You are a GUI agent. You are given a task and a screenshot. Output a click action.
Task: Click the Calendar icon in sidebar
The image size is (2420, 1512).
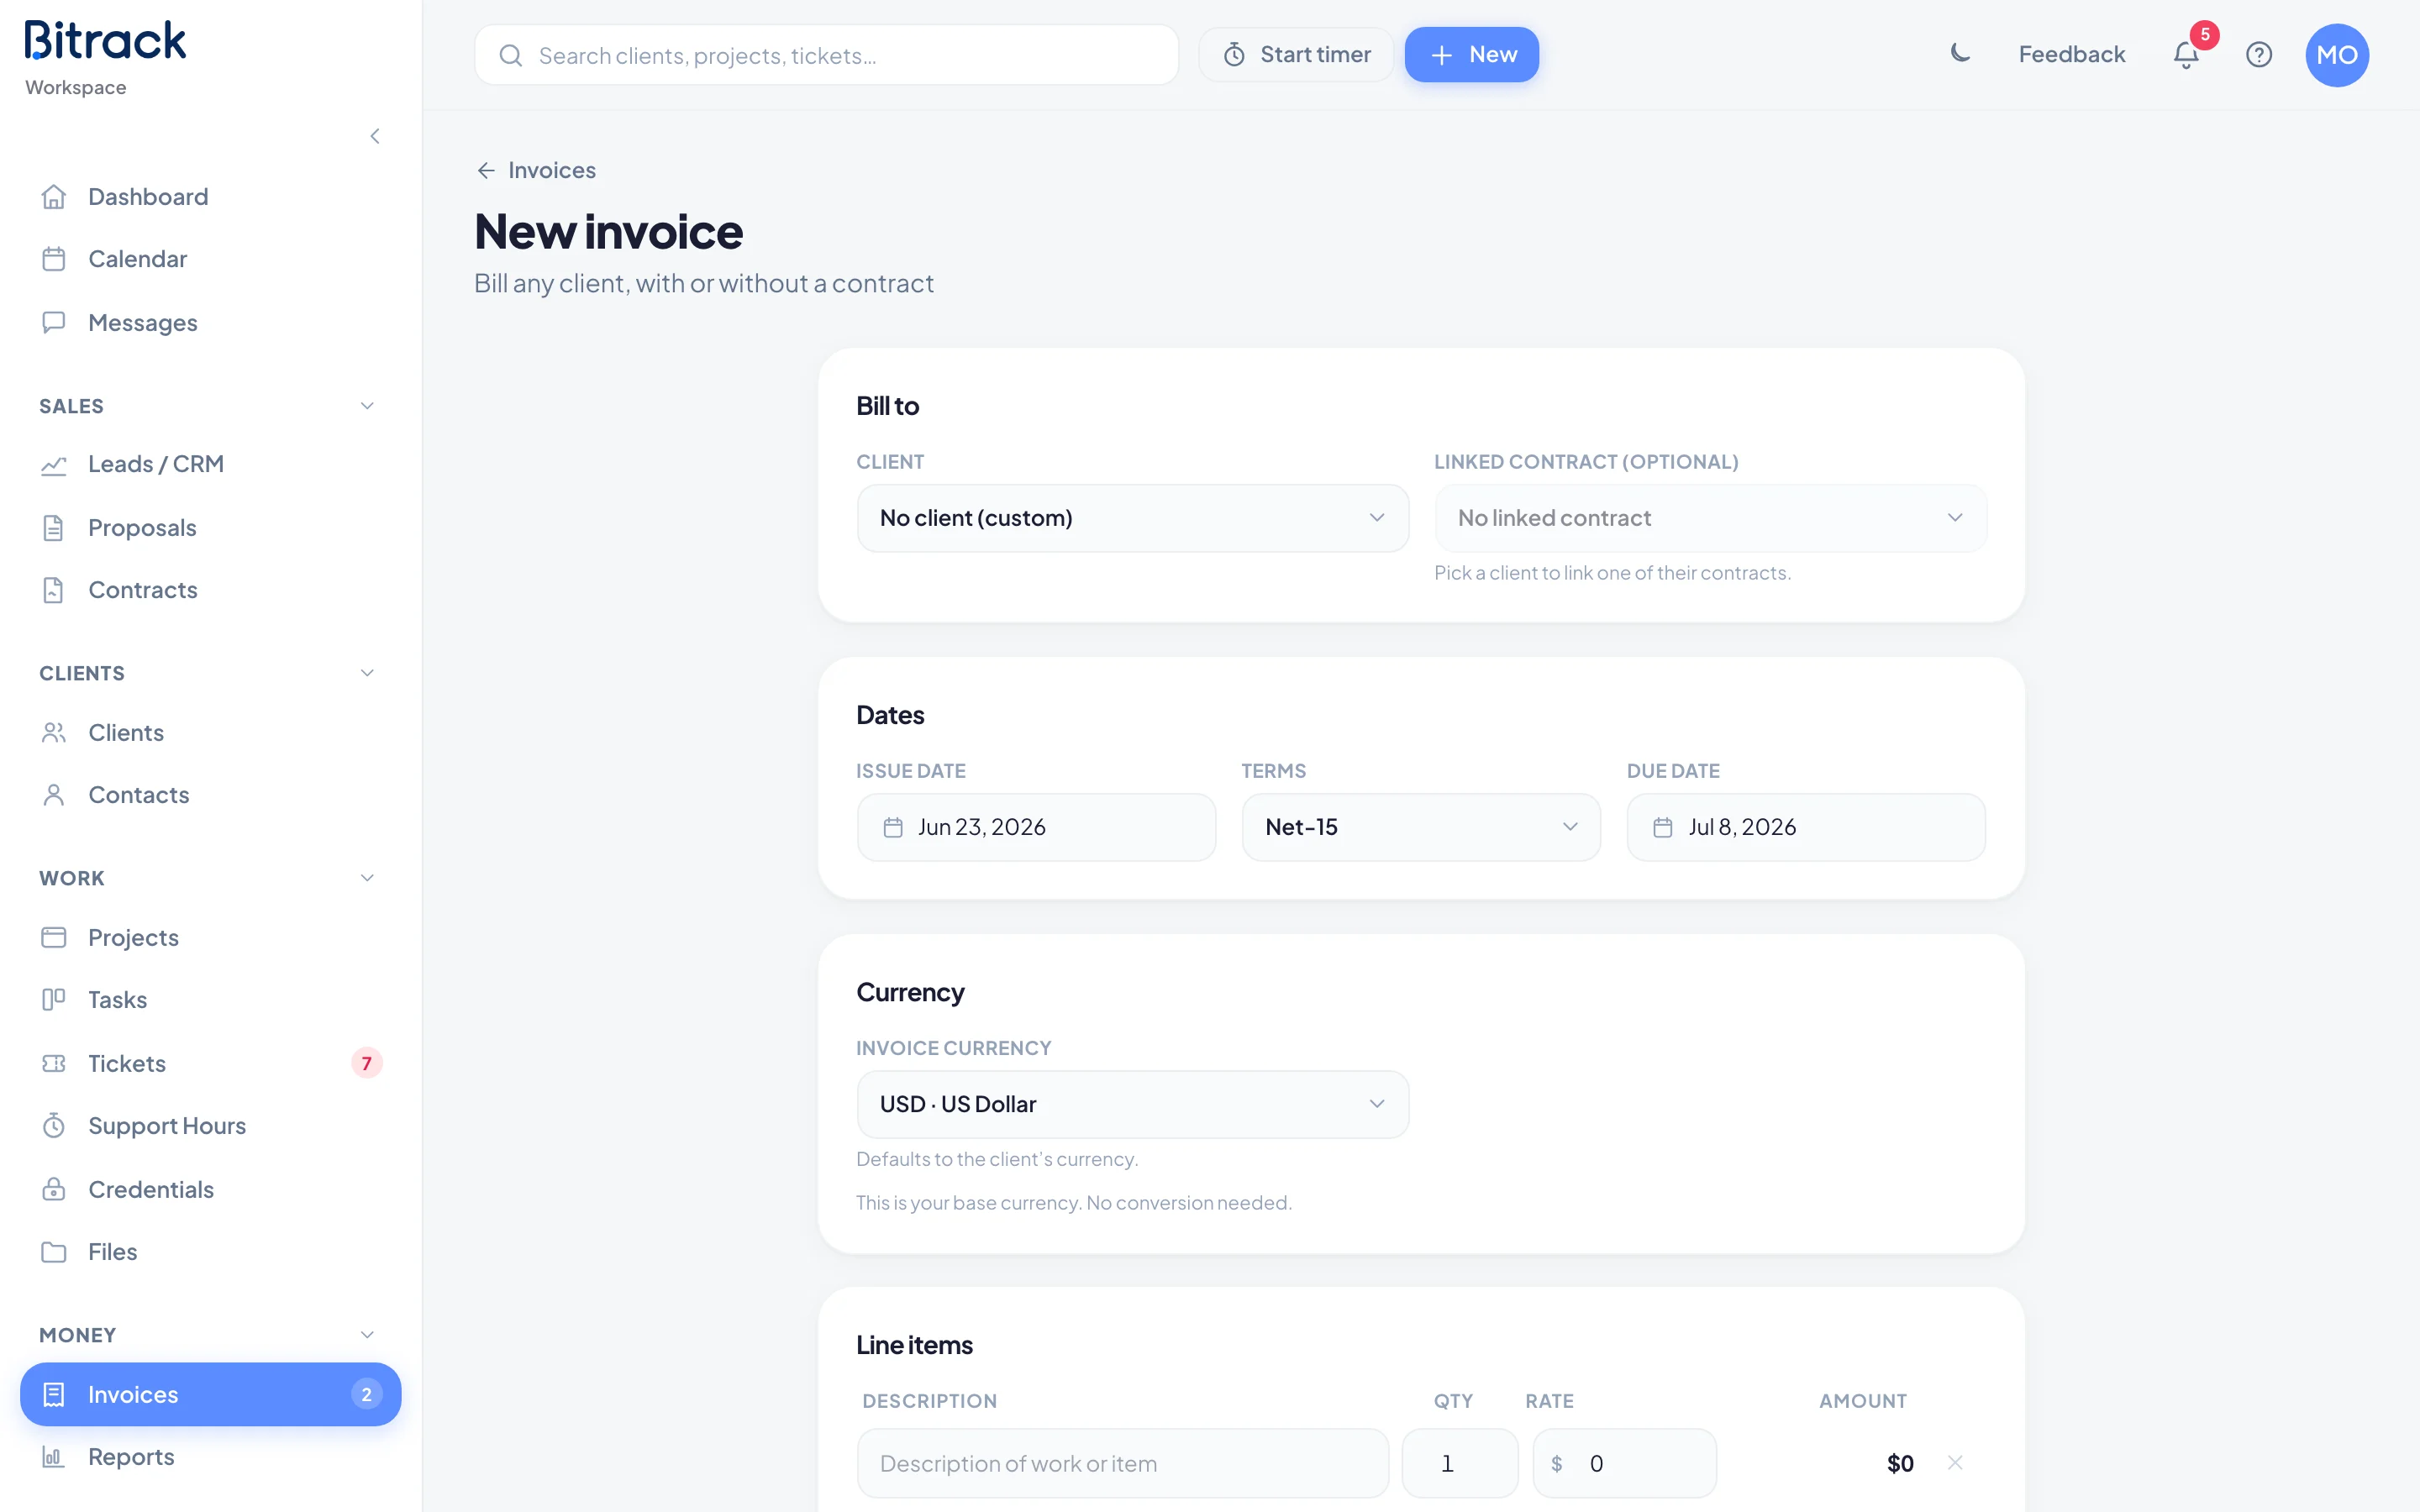point(54,259)
